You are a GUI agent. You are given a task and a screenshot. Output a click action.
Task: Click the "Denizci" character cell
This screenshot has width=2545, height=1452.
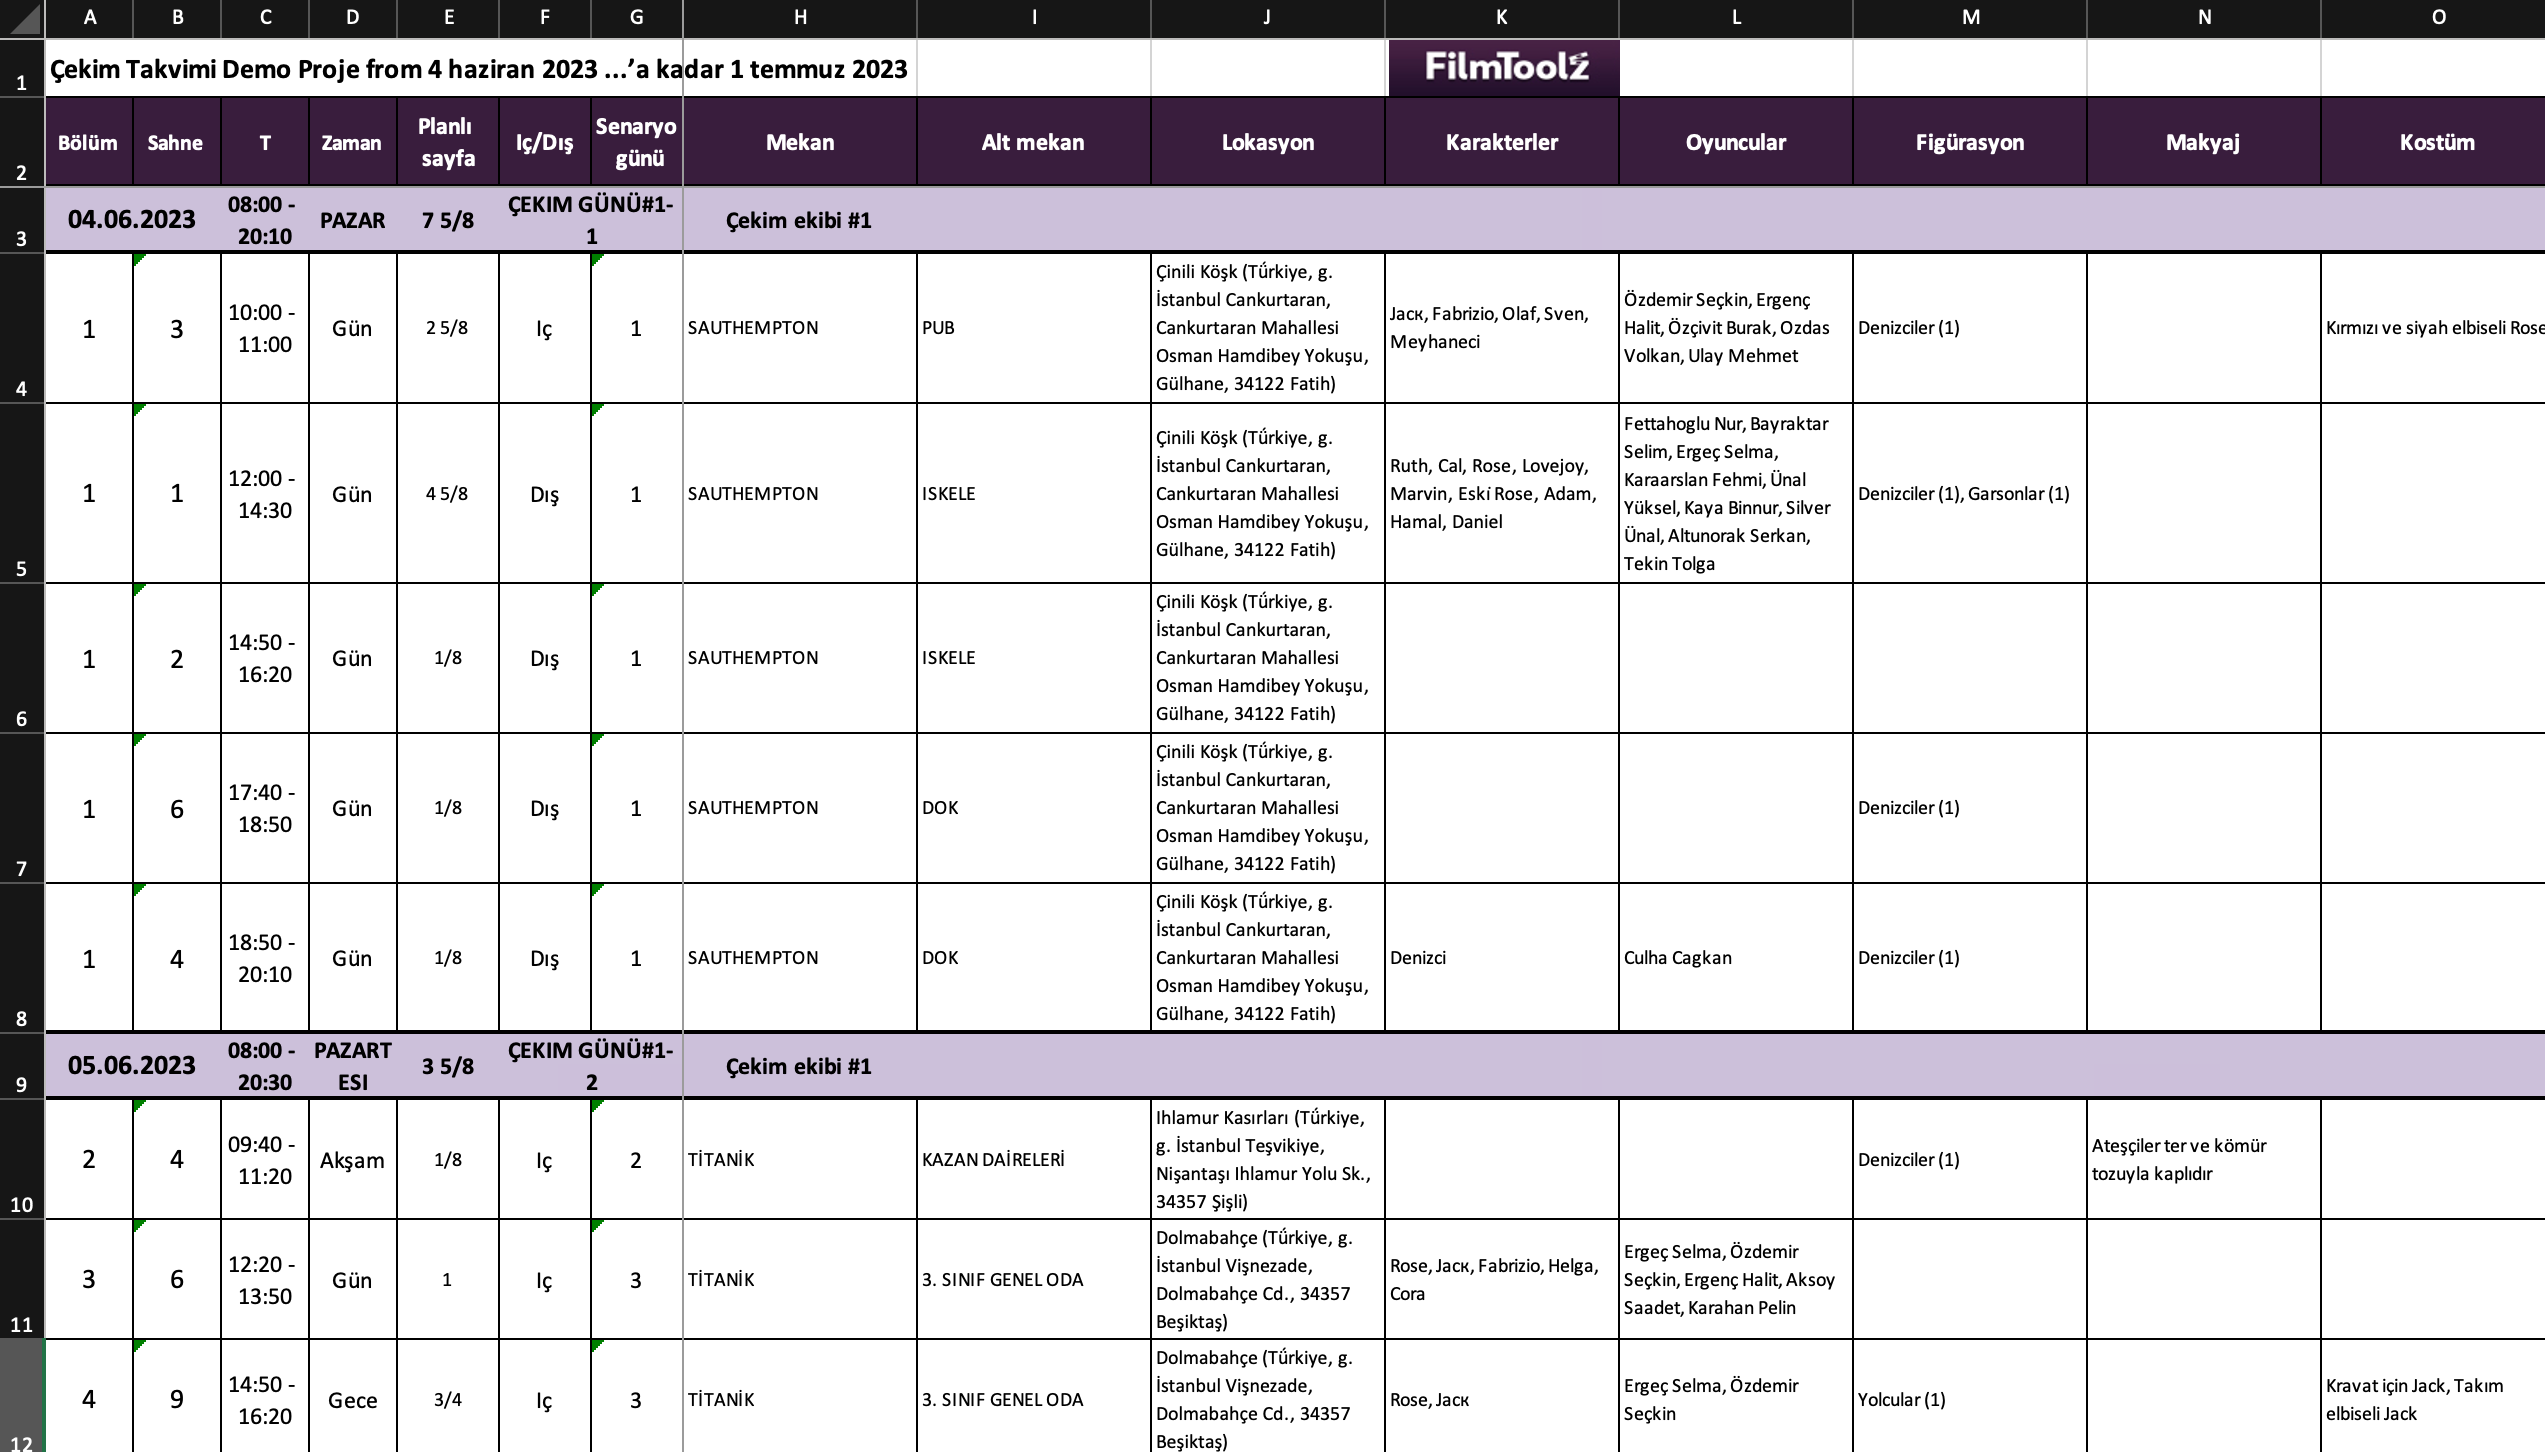[1502, 958]
